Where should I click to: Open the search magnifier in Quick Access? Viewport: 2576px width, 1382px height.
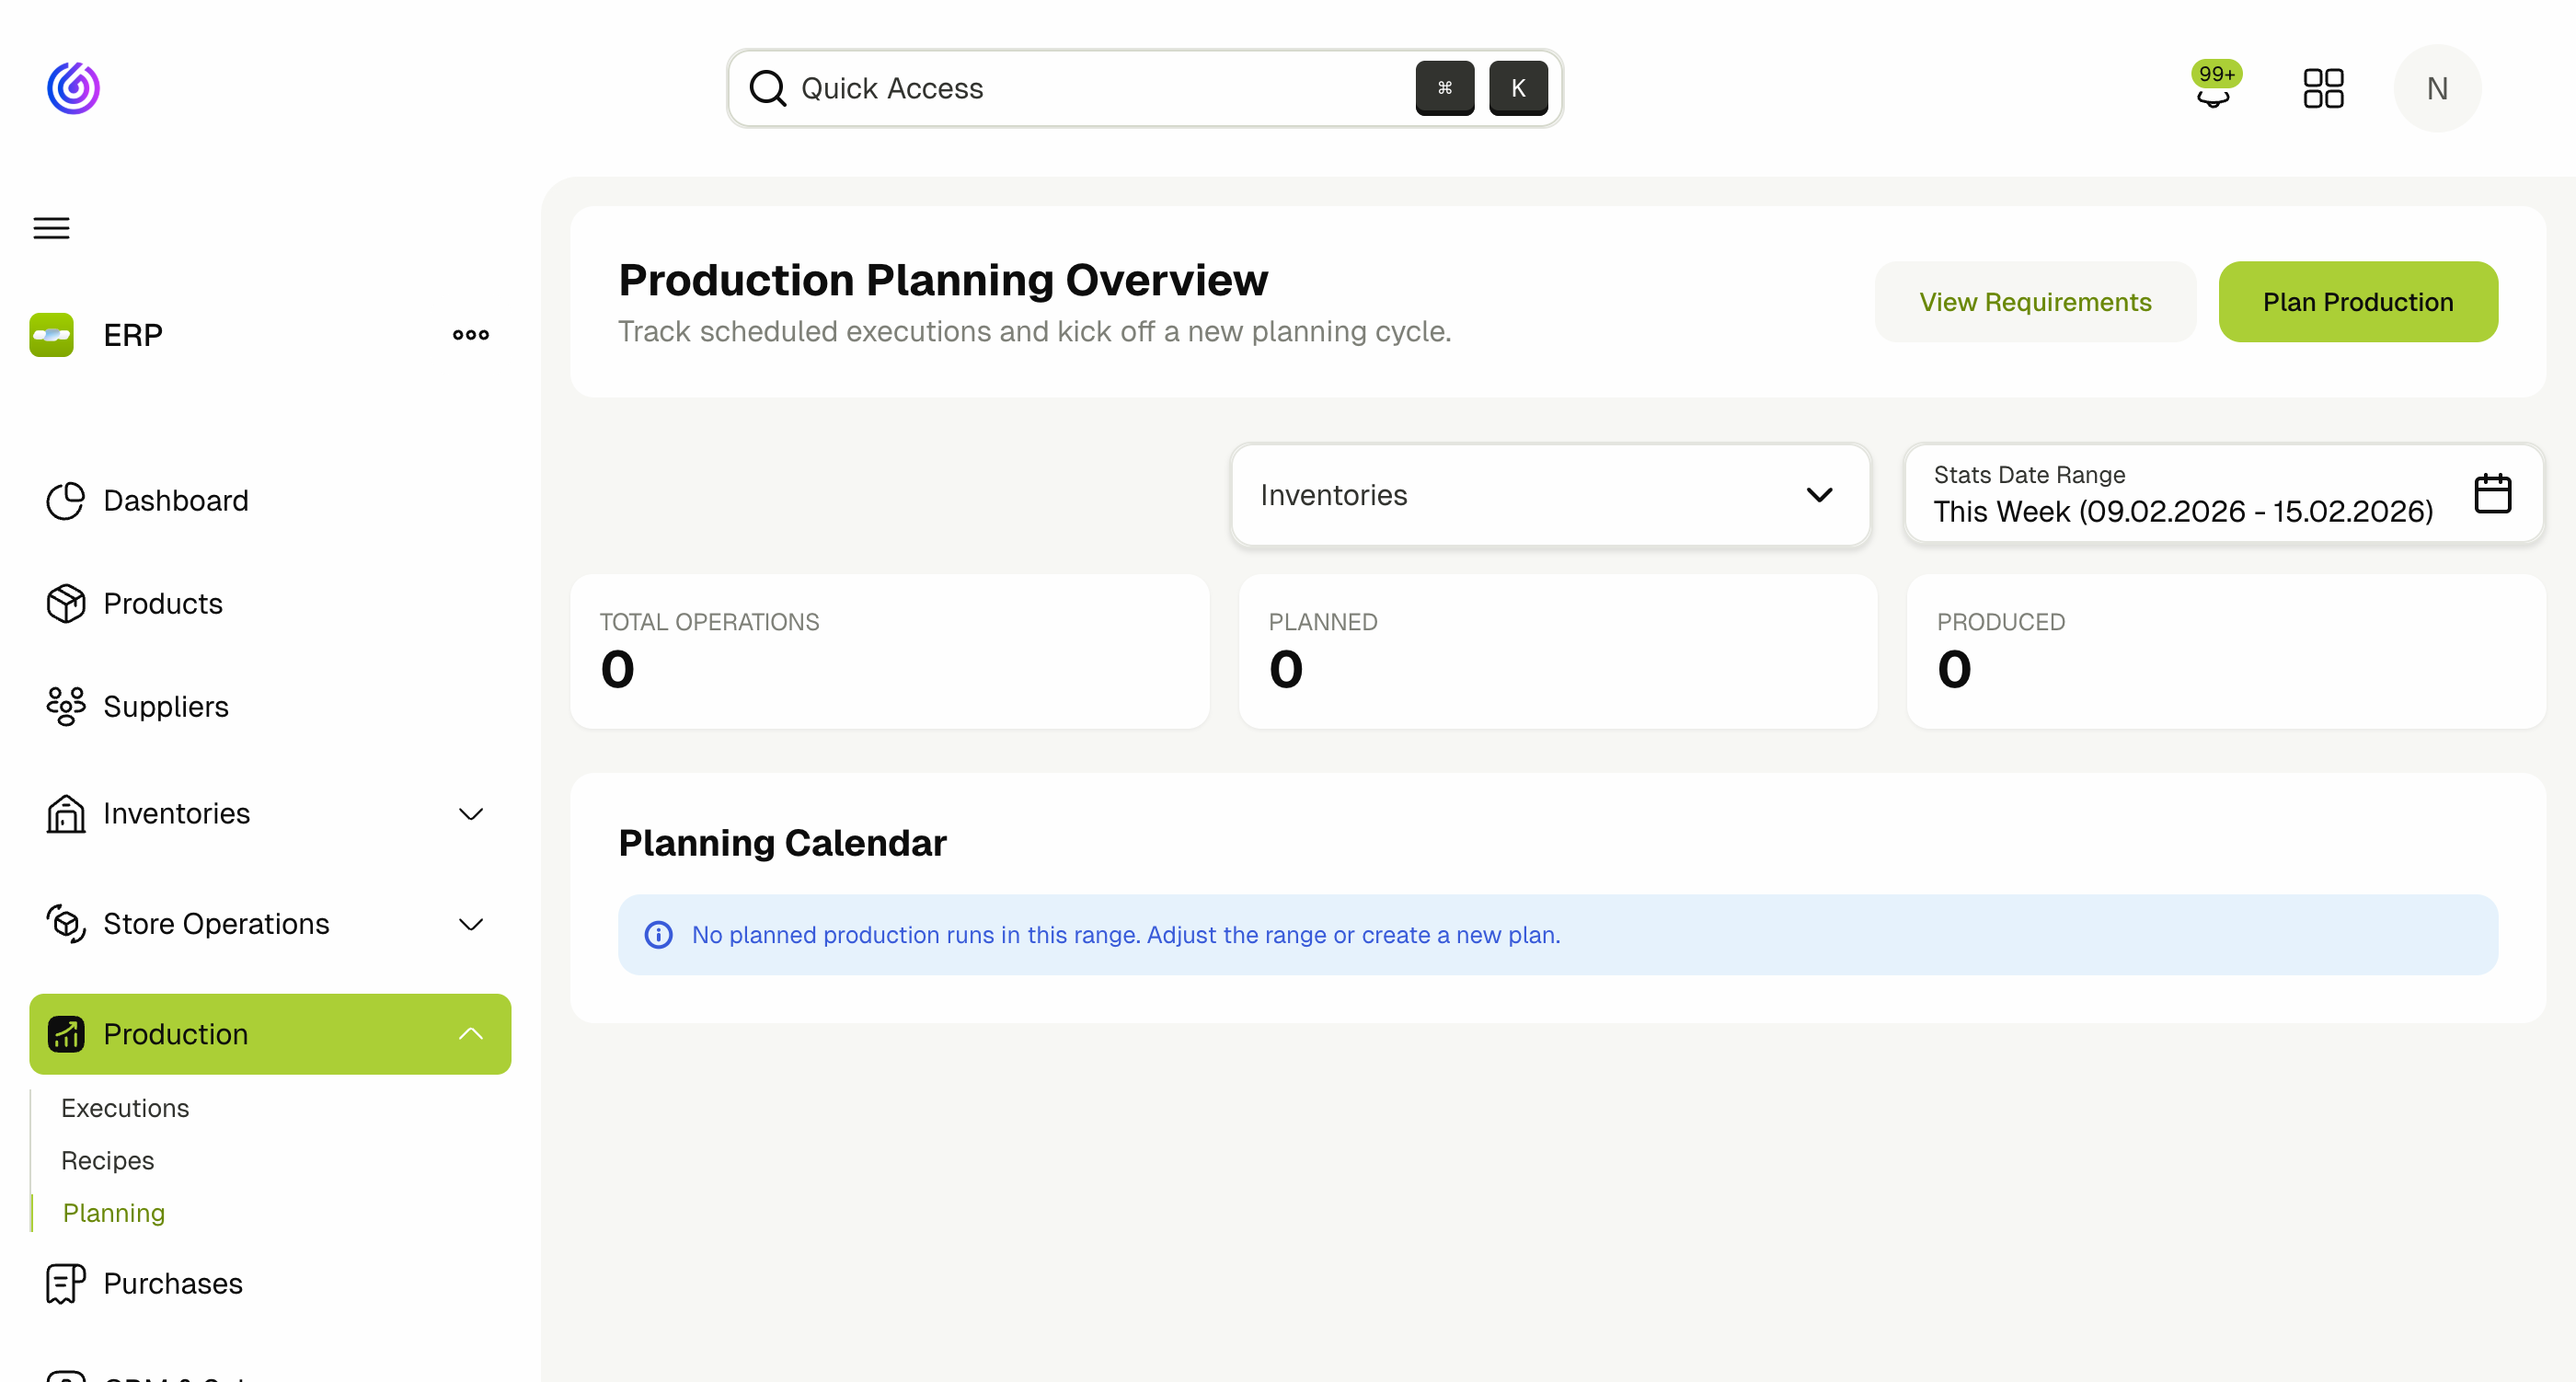click(768, 88)
